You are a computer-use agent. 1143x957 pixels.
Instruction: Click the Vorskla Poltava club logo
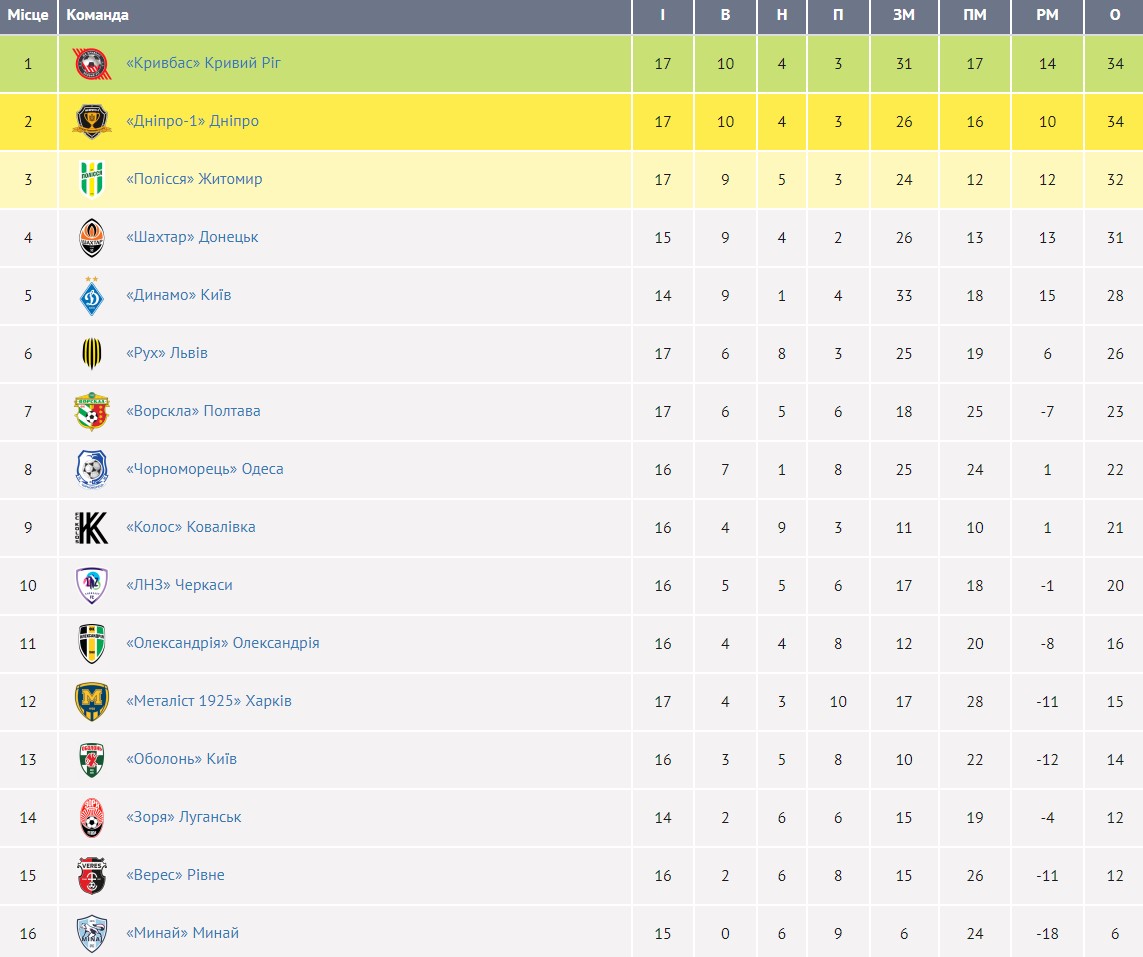pyautogui.click(x=92, y=411)
